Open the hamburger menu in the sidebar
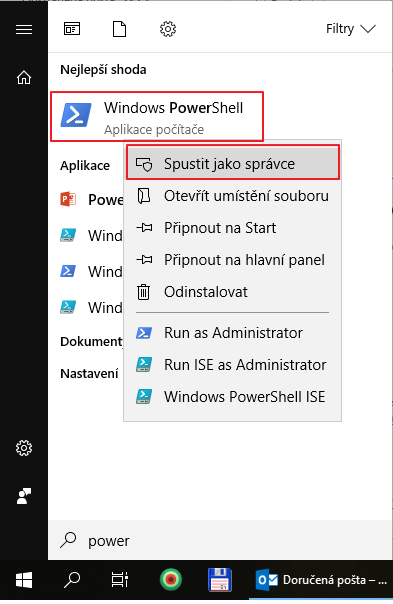The width and height of the screenshot is (393, 604). (x=24, y=29)
